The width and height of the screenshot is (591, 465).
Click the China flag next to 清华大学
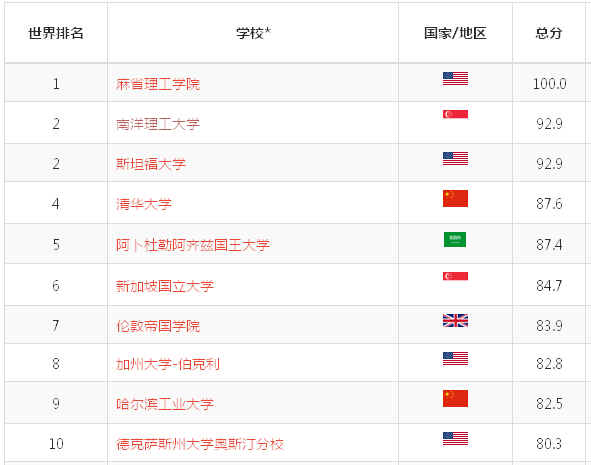455,199
